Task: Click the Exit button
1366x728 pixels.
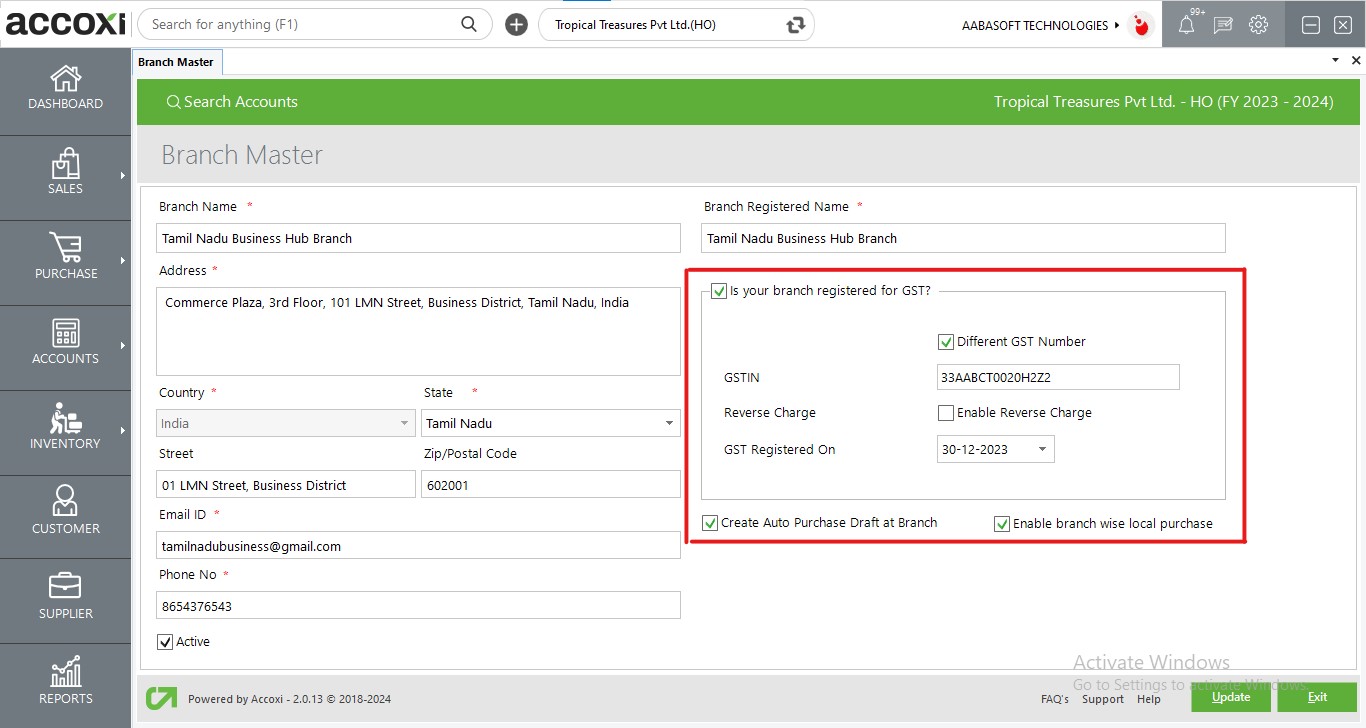Action: [1317, 697]
